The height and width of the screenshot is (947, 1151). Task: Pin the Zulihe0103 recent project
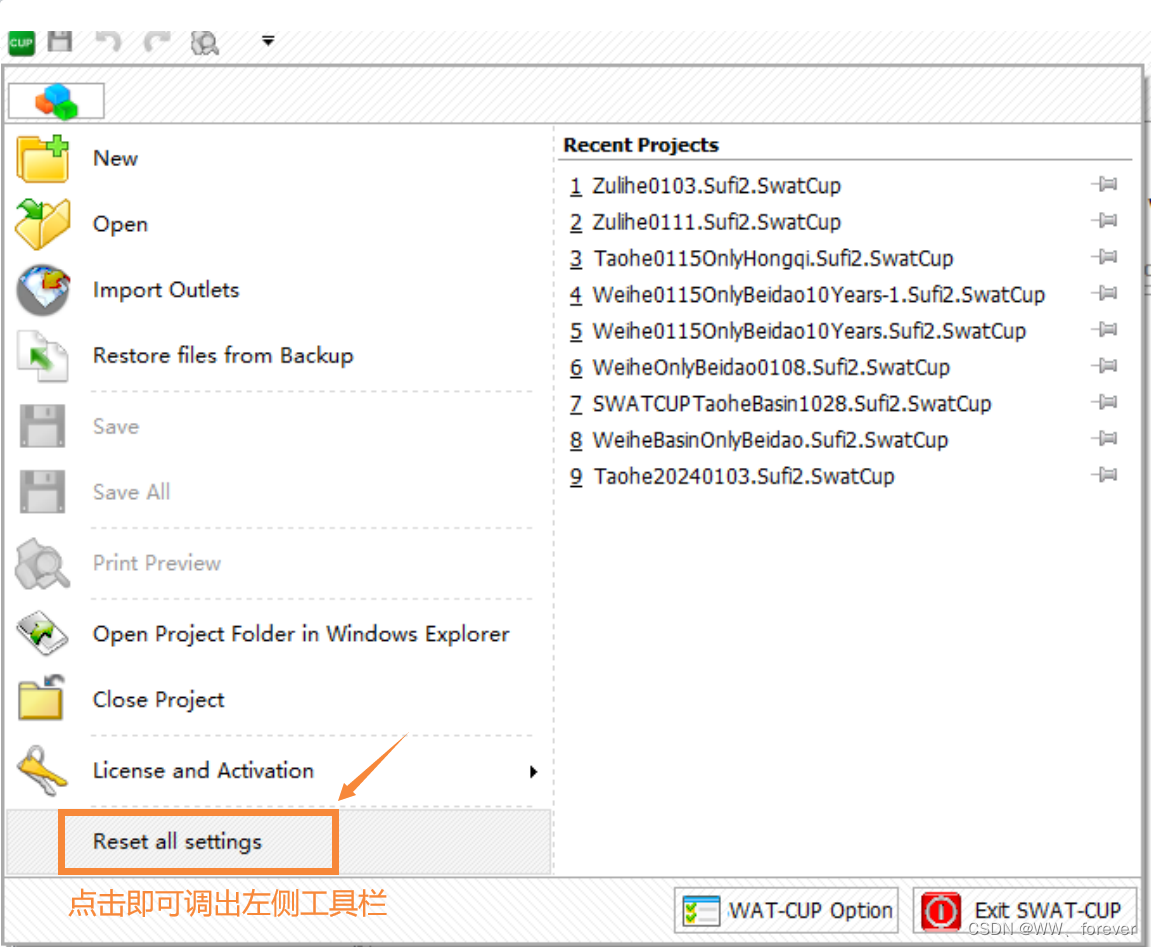point(1105,184)
